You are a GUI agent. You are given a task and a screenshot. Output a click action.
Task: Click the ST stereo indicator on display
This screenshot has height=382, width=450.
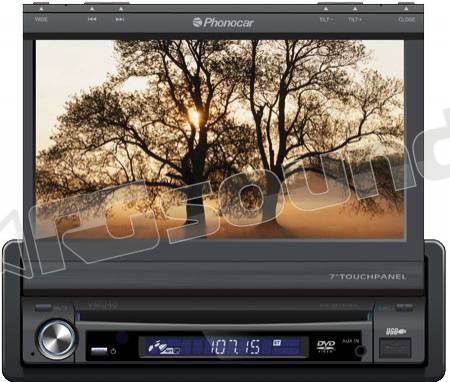pos(277,342)
